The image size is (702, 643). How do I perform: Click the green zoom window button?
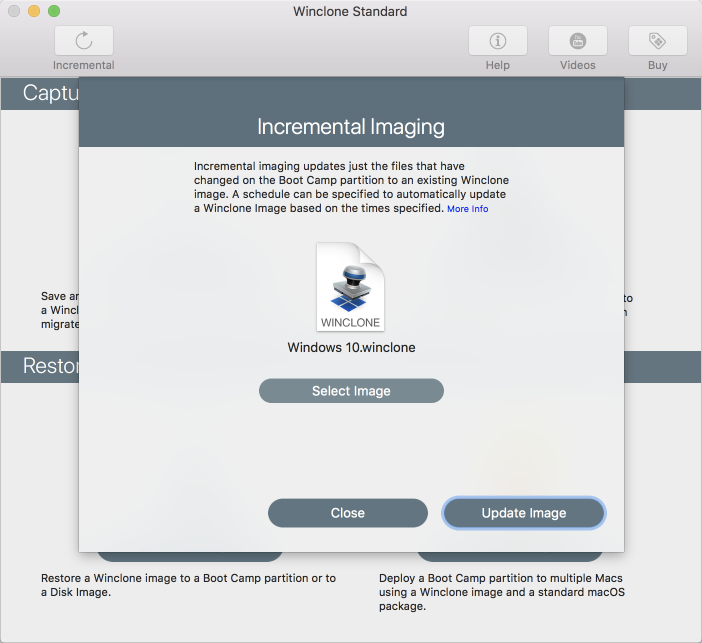[x=54, y=11]
